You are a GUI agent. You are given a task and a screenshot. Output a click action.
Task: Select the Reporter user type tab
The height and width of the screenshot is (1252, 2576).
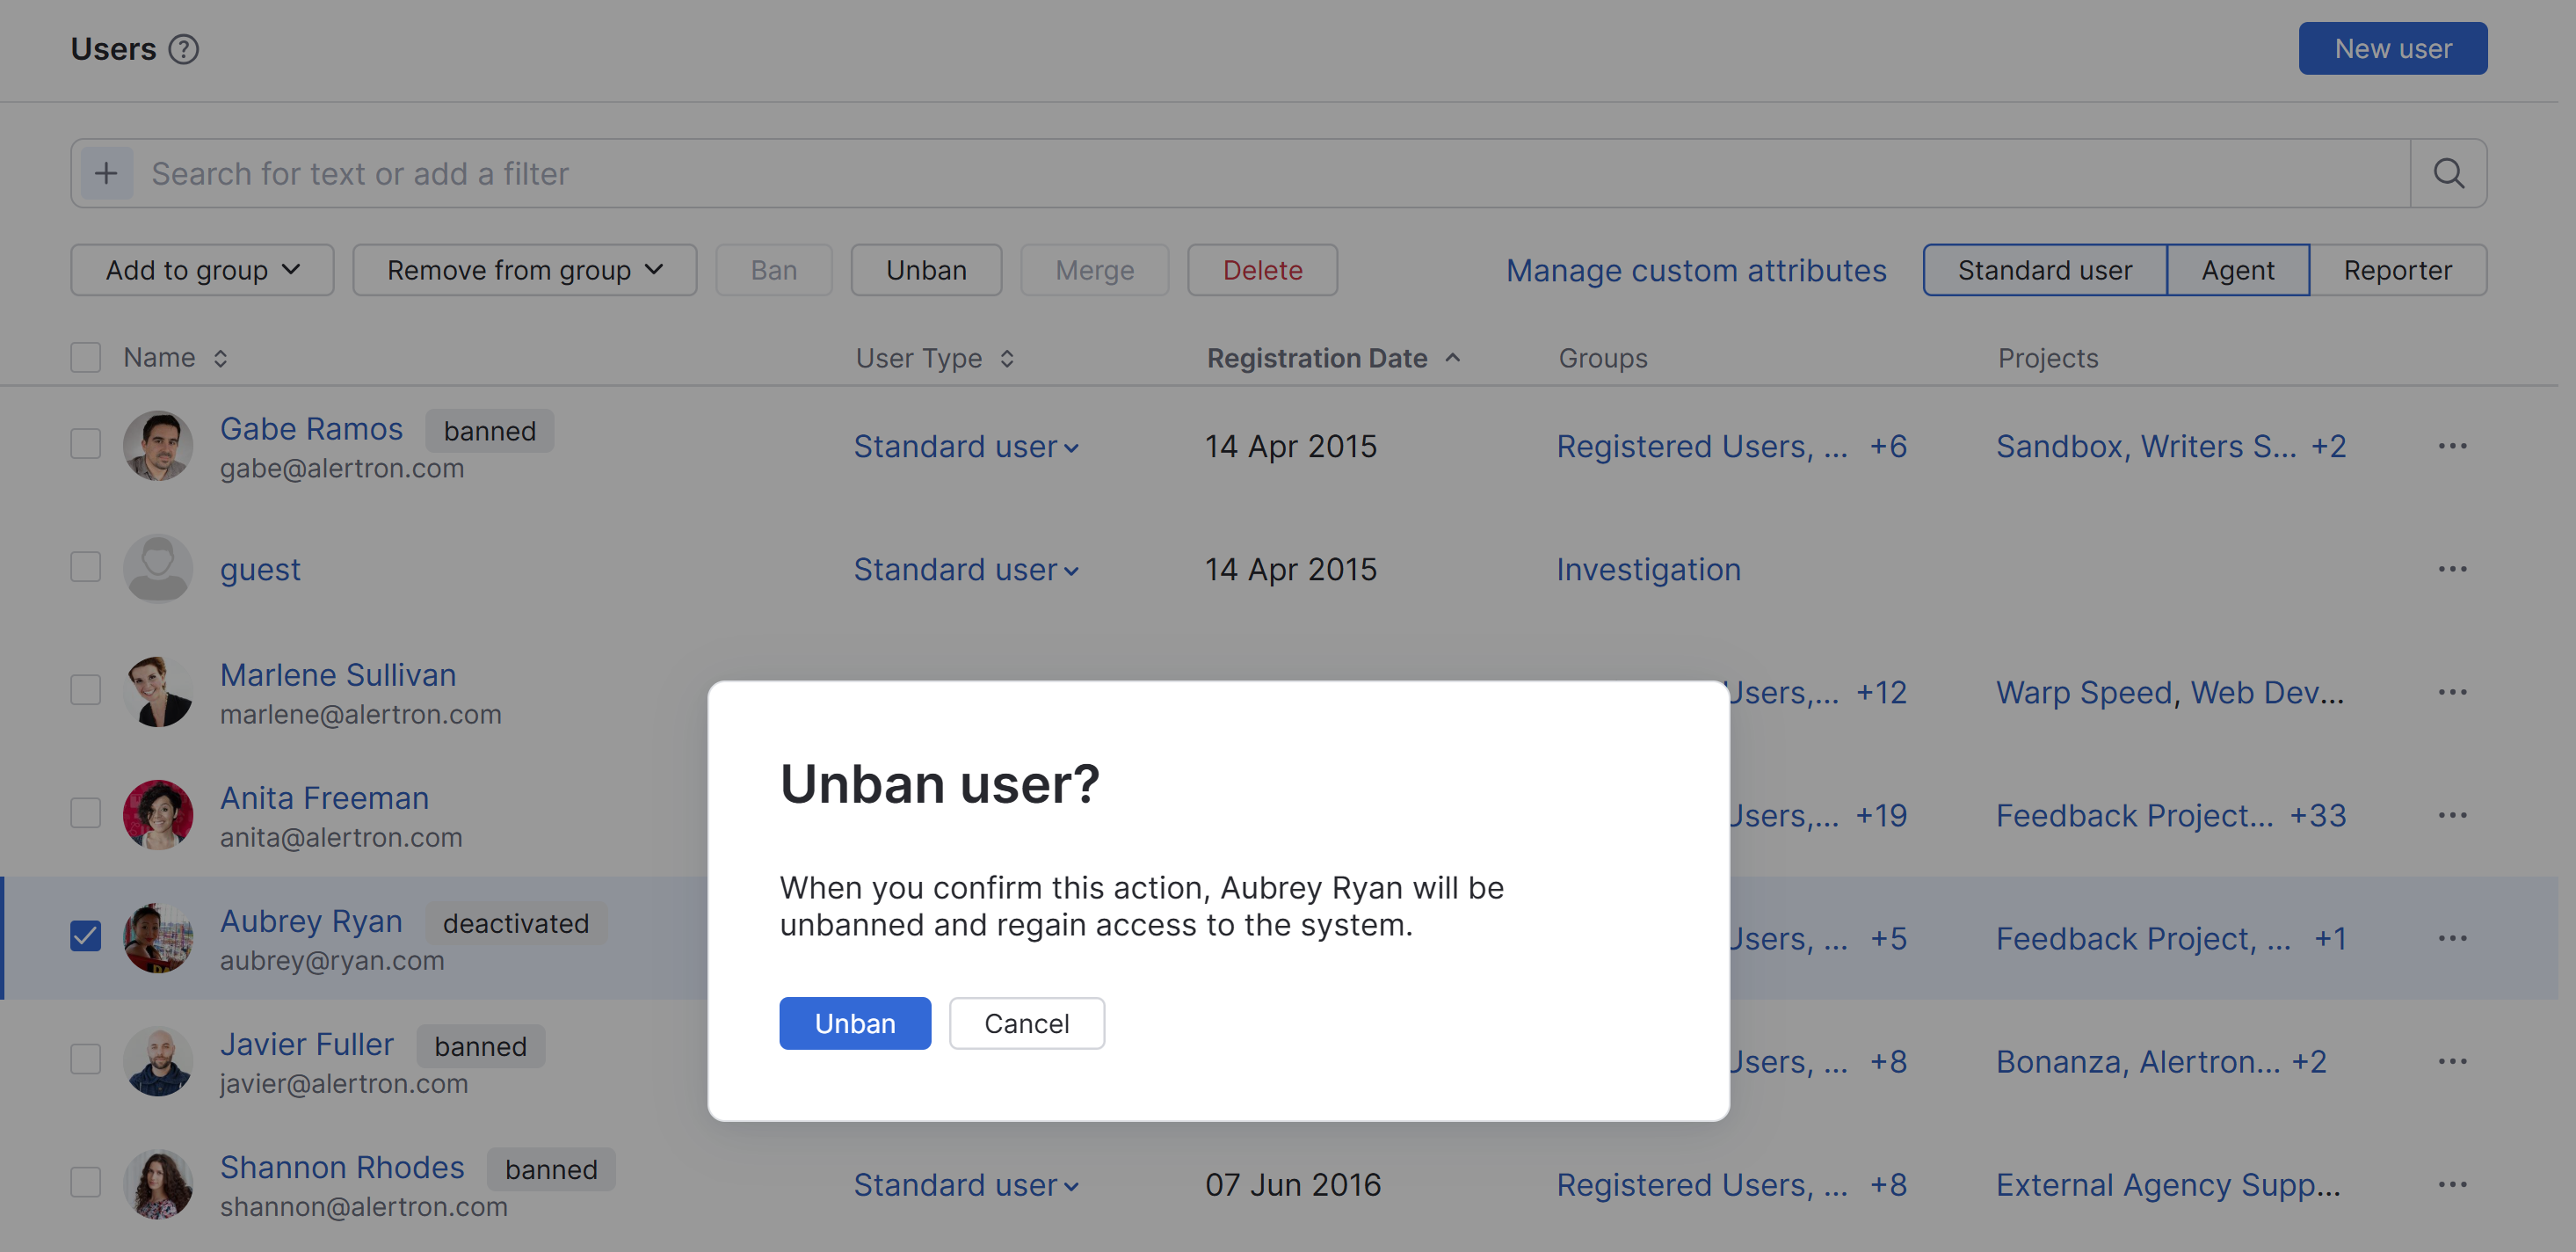2397,270
